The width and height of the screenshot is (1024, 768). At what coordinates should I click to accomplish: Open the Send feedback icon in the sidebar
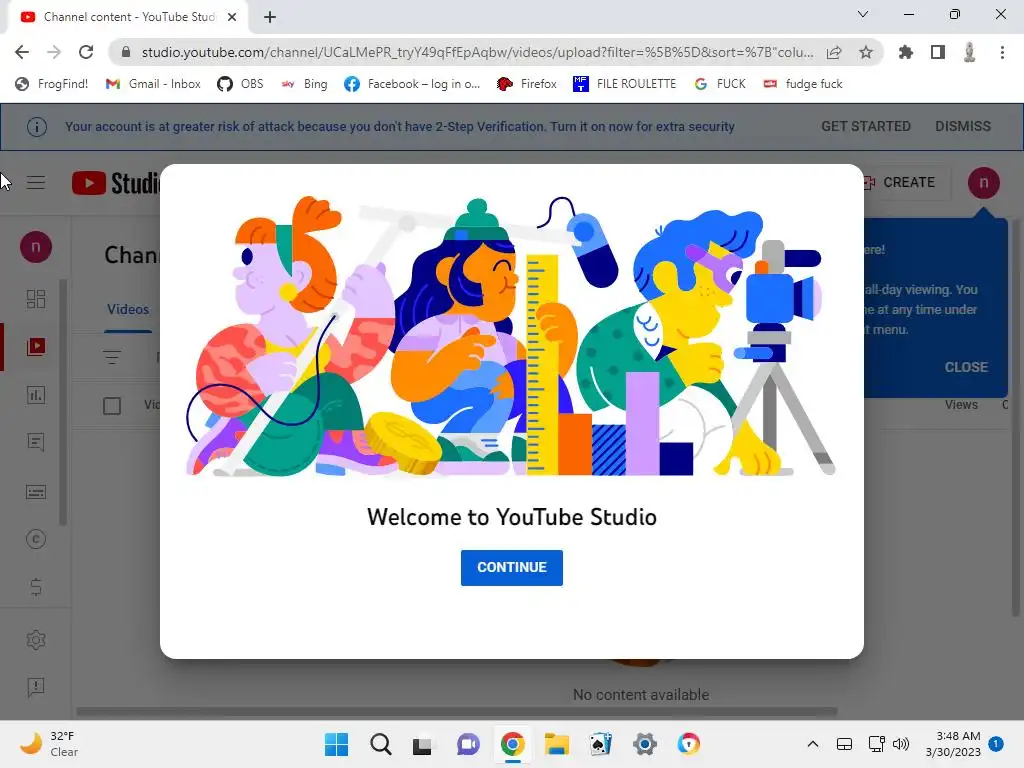point(36,687)
